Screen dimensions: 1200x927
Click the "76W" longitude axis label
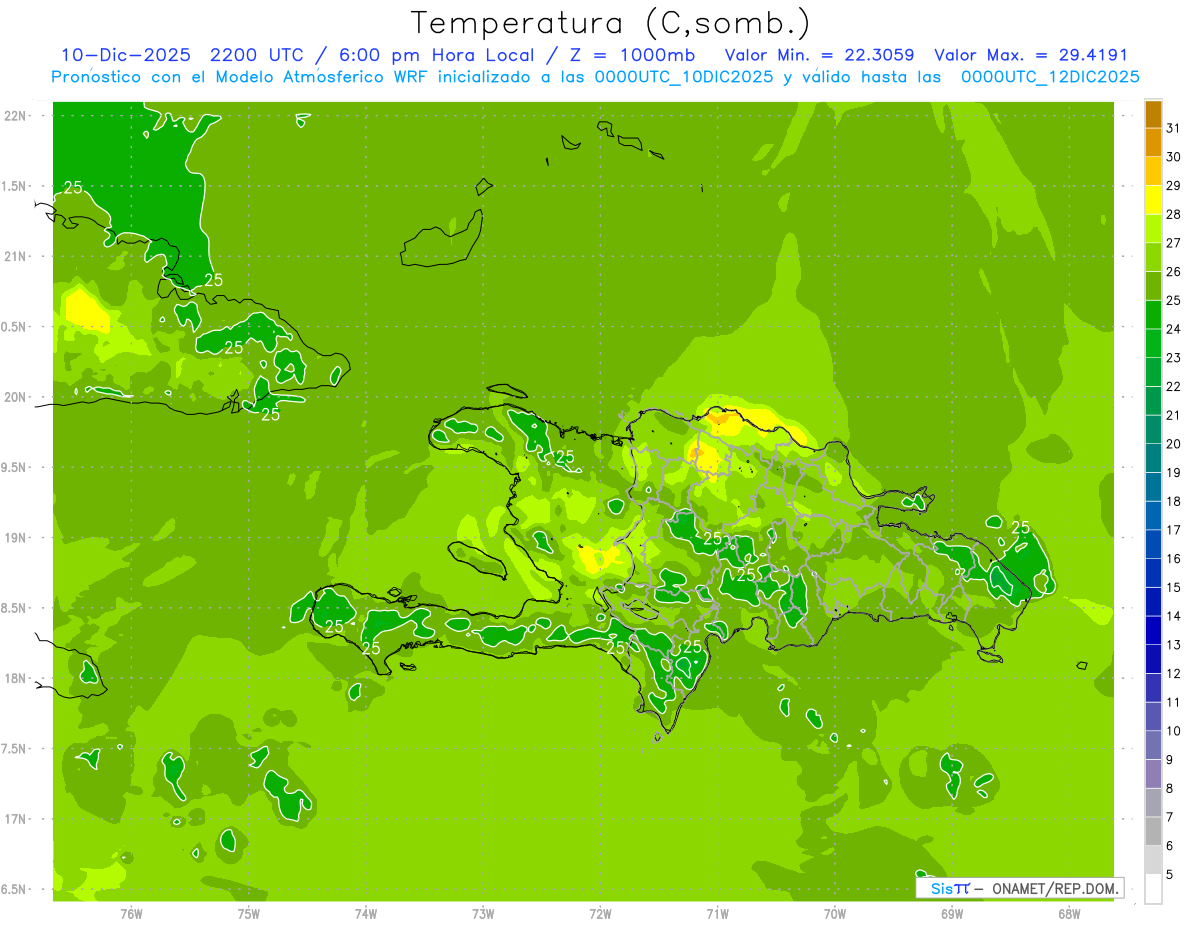coord(131,914)
